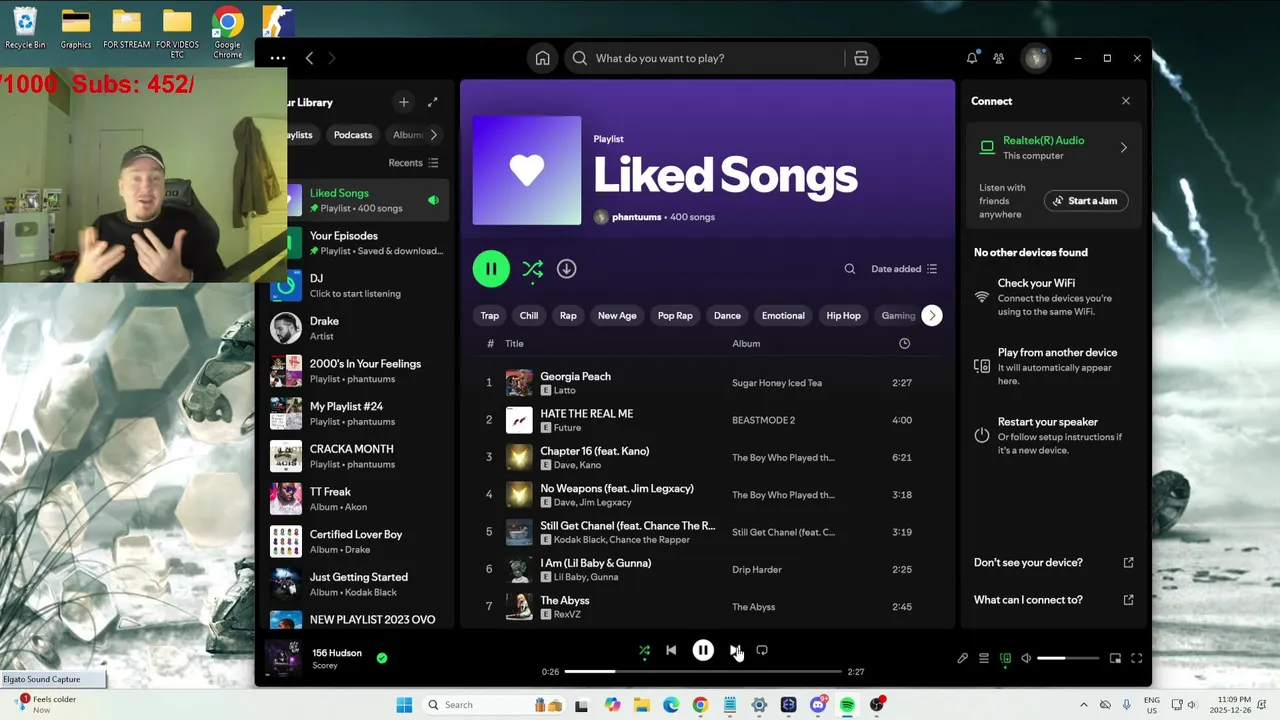This screenshot has width=1280, height=720.
Task: Open the profile avatar menu
Action: click(x=1035, y=58)
